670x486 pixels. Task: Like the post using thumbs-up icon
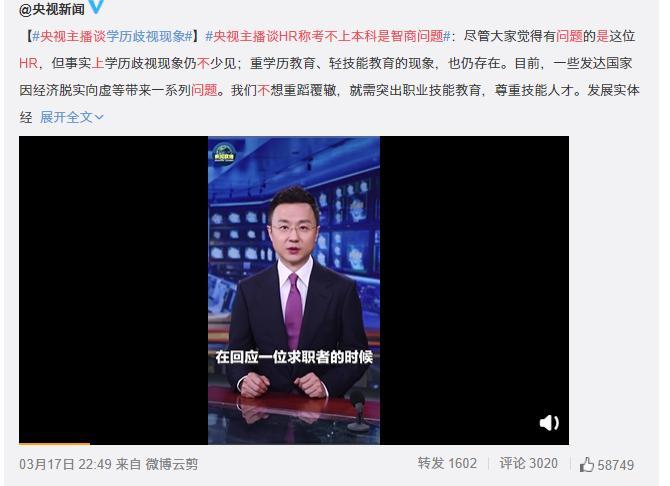click(587, 465)
